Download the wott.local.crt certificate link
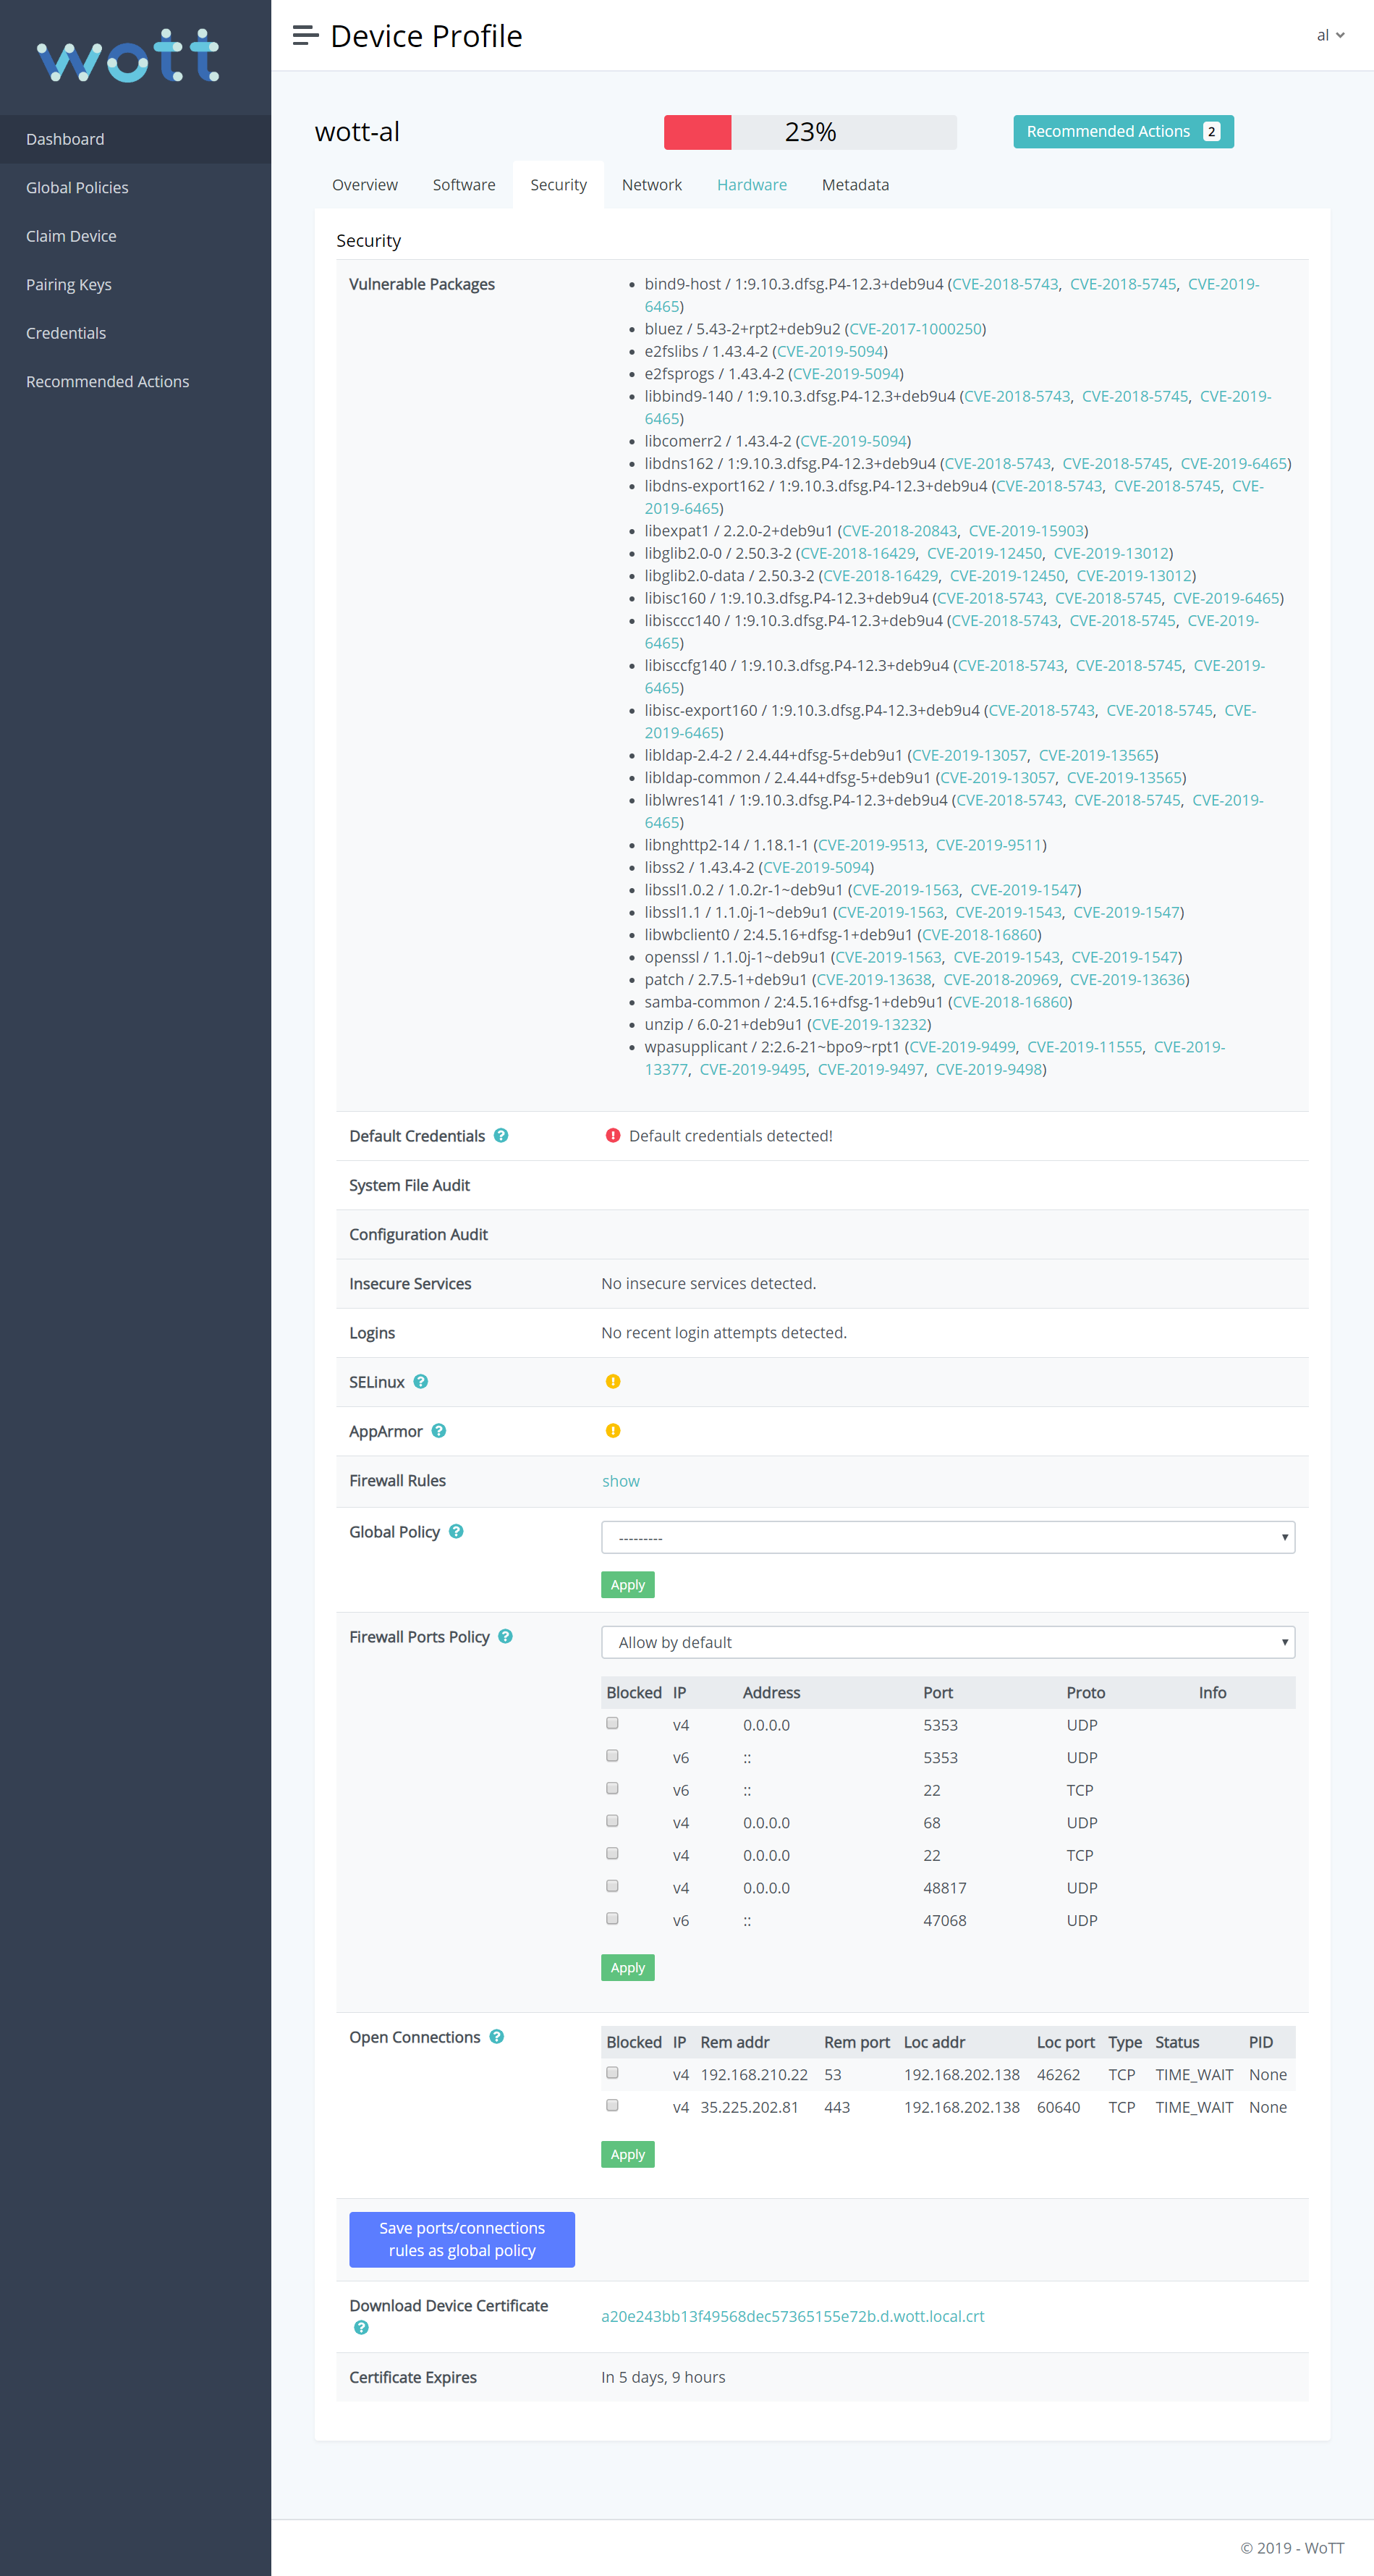Image resolution: width=1374 pixels, height=2576 pixels. coord(792,2316)
